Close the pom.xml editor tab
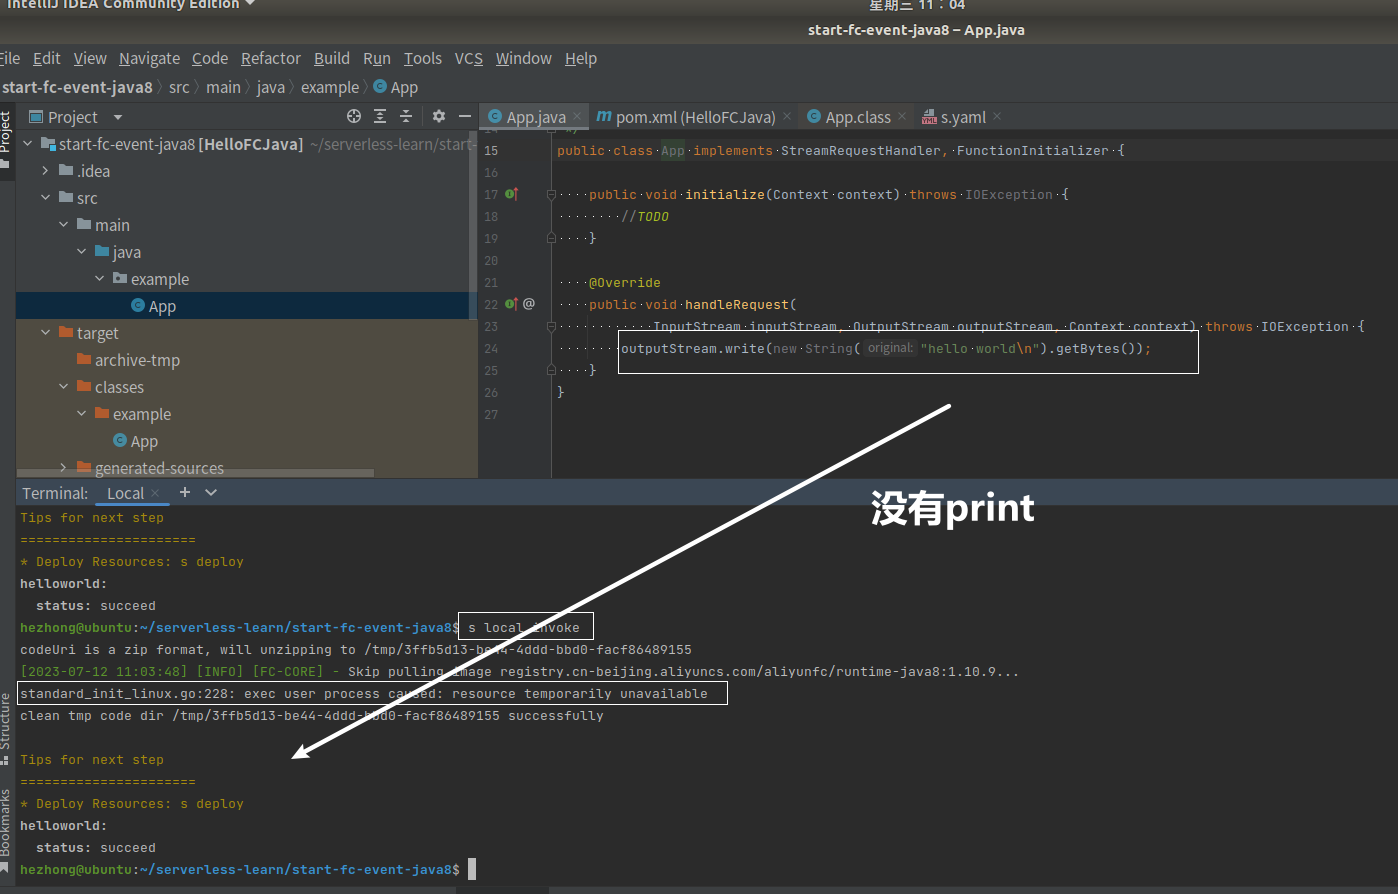This screenshot has height=894, width=1398. [787, 117]
